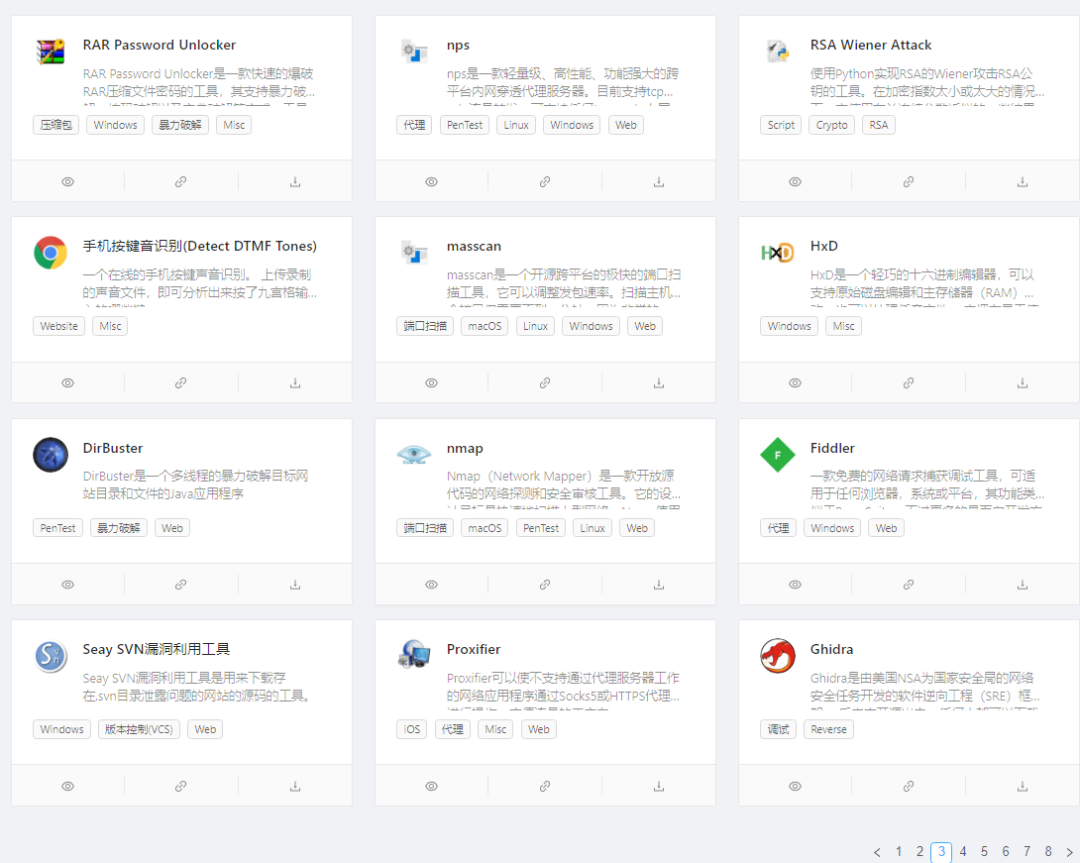
Task: Download RSA Wiener Attack script
Action: click(x=1022, y=182)
